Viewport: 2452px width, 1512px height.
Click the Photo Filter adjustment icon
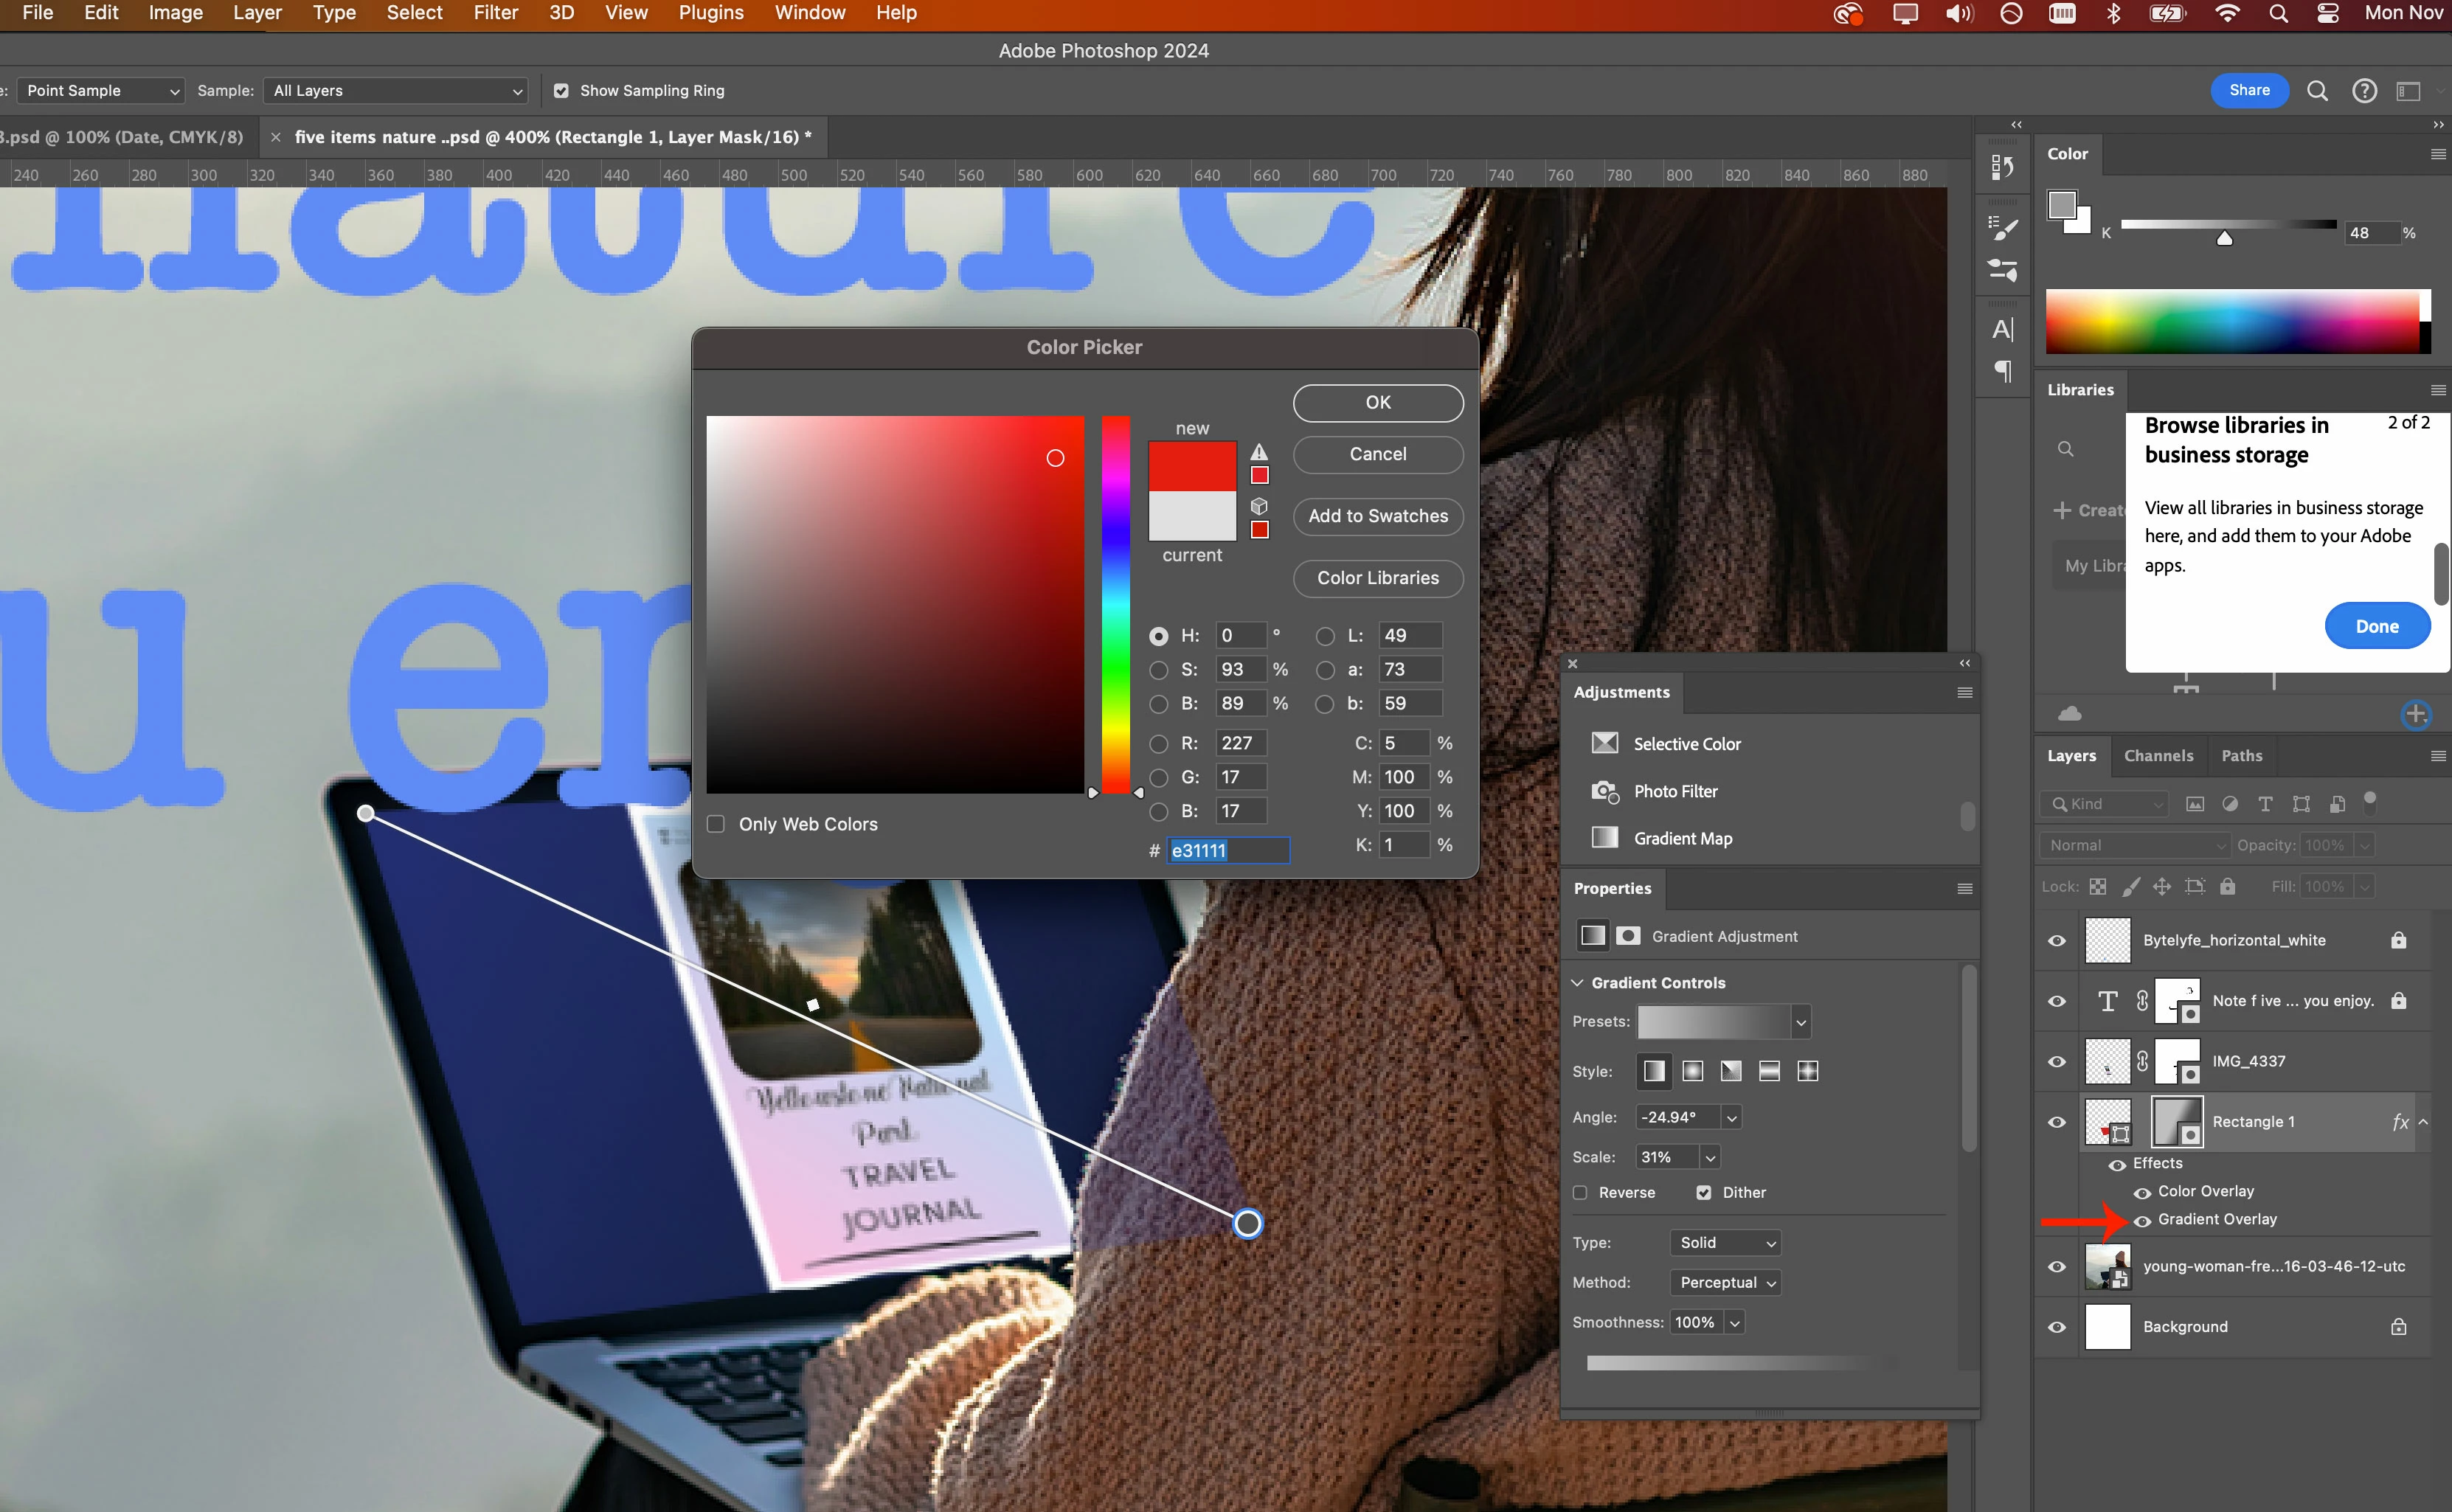pyautogui.click(x=1604, y=791)
